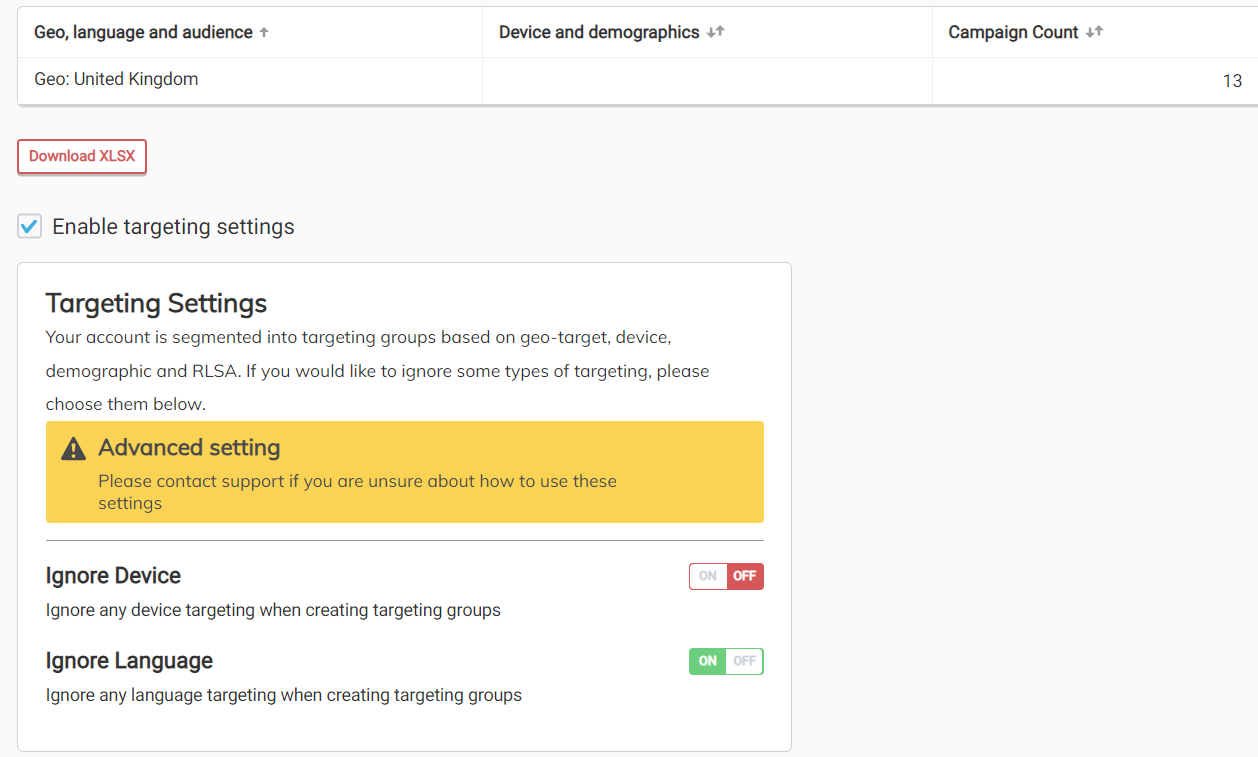This screenshot has width=1258, height=757.
Task: Sort by the Campaign Count column header
Action: pyautogui.click(x=1013, y=32)
